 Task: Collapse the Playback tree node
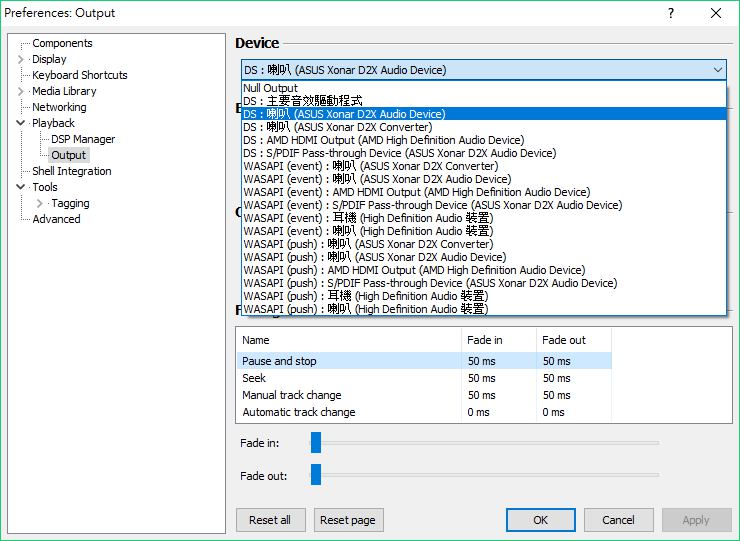(x=20, y=123)
